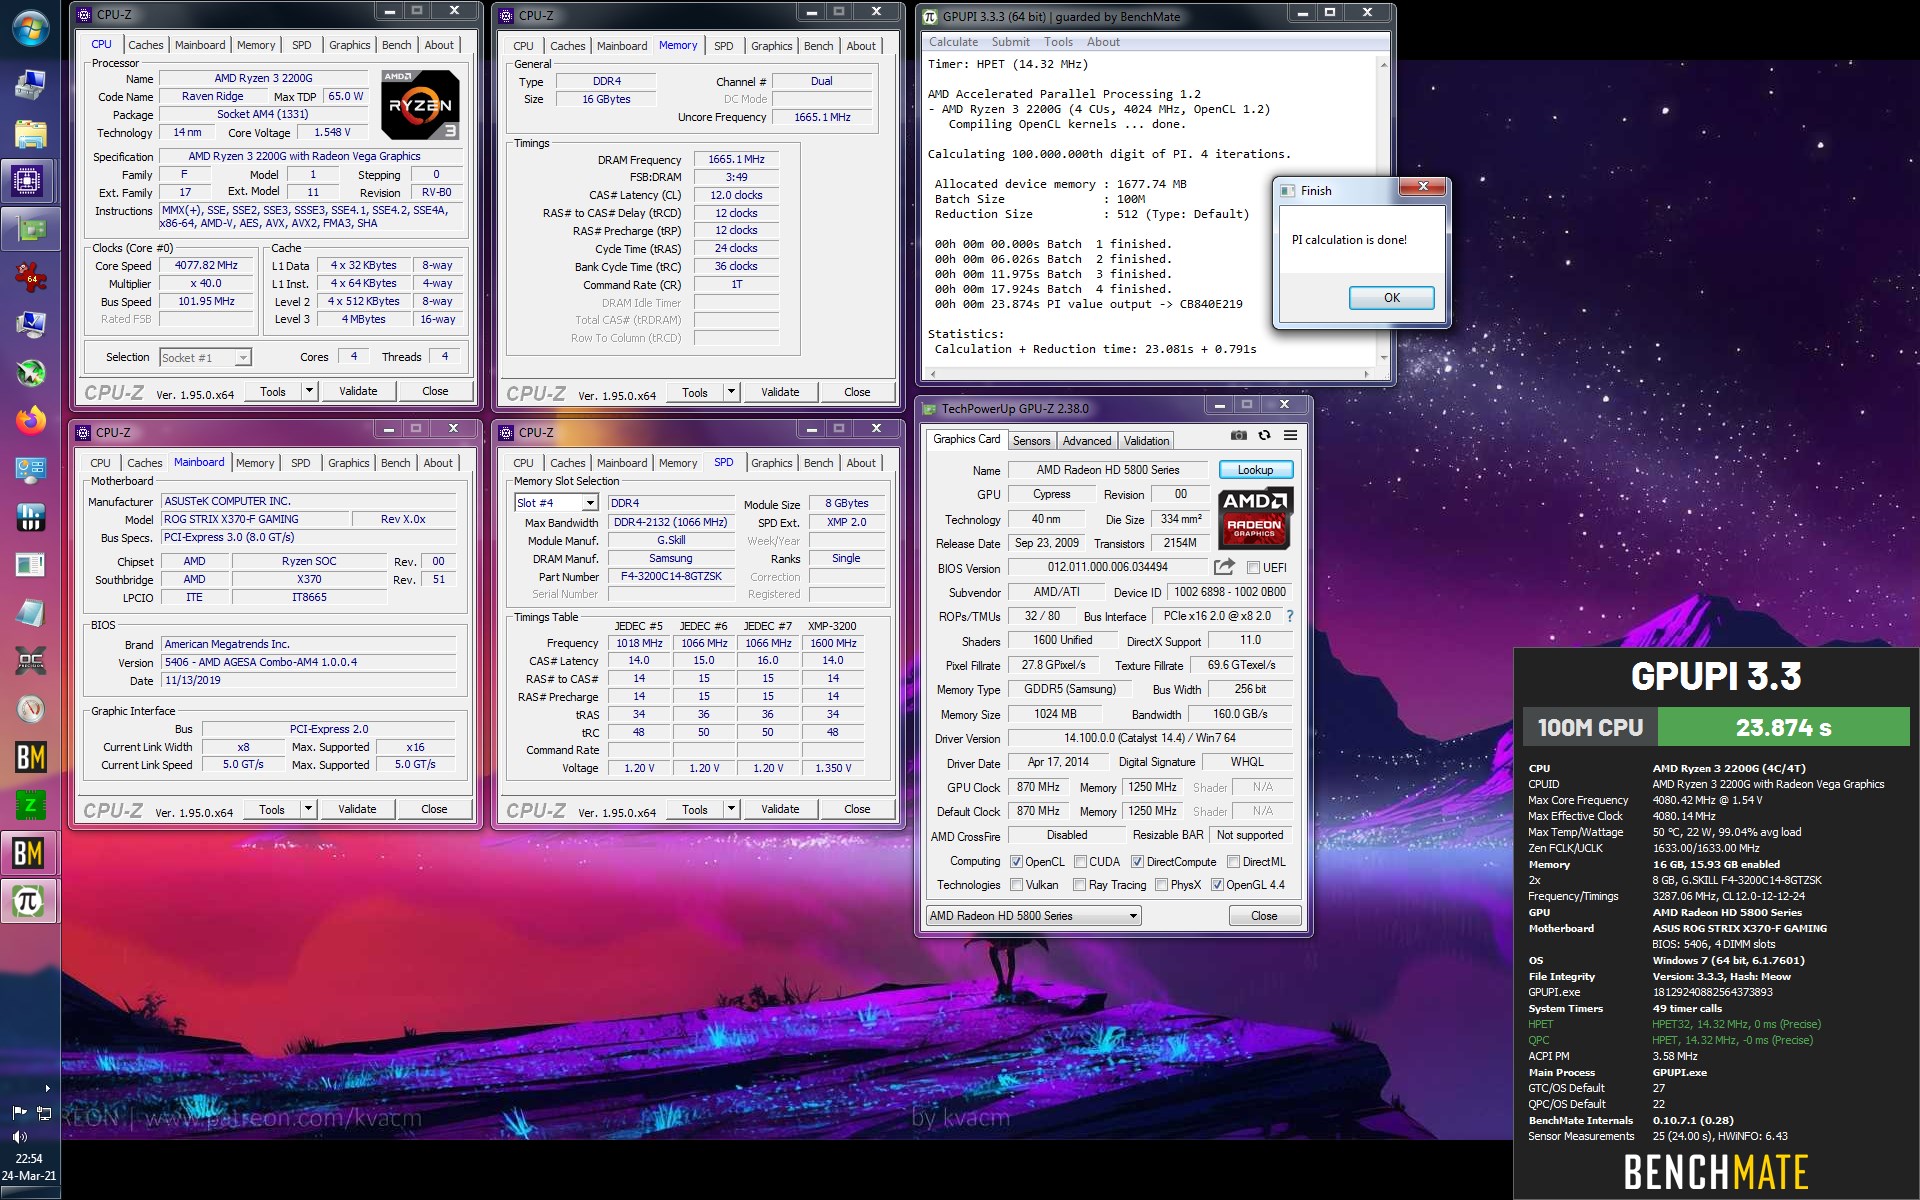Click the blue bar-chart taskbar icon
This screenshot has width=1920, height=1200.
click(x=30, y=517)
